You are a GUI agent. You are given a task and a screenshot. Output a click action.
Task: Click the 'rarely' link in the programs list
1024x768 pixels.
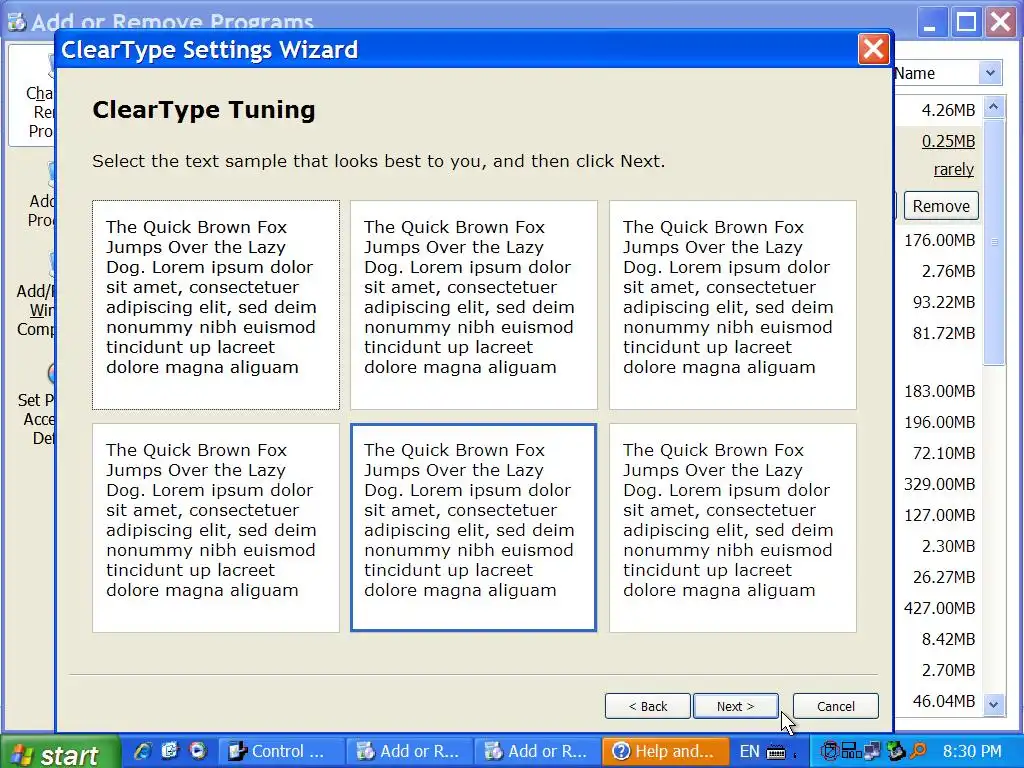(x=953, y=169)
